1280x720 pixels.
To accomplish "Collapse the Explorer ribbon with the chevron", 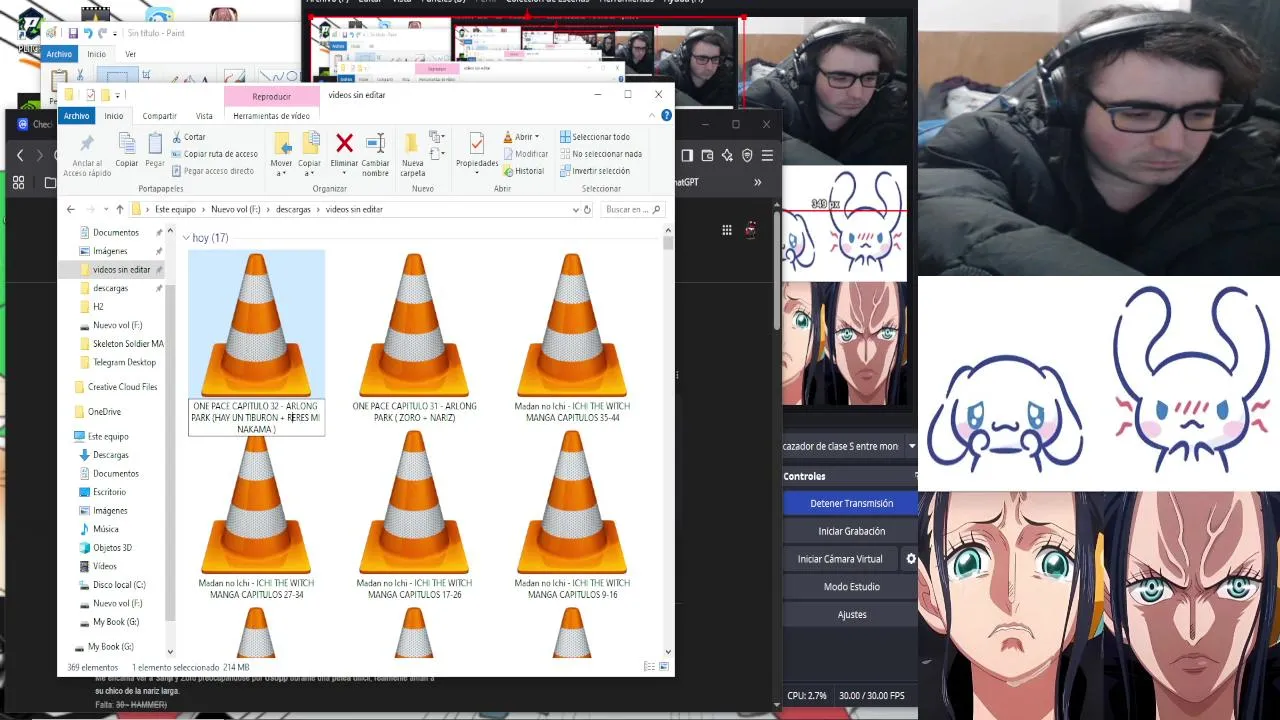I will point(652,115).
